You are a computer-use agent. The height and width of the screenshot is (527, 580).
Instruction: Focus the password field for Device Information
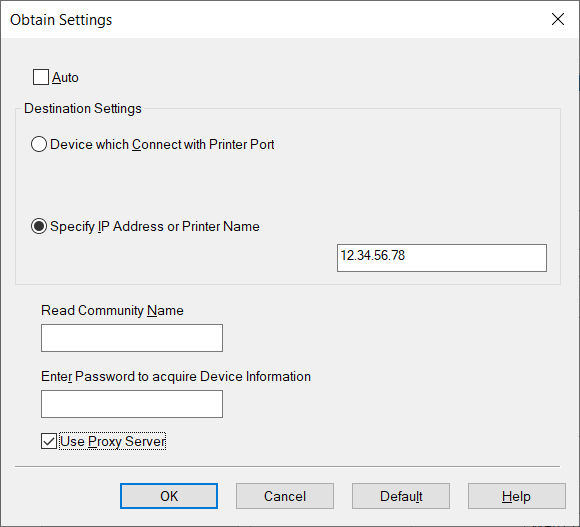(132, 404)
